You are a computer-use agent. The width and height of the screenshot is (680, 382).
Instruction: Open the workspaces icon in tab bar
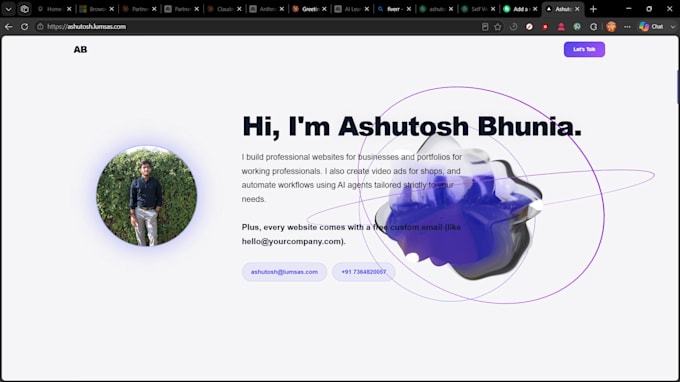pos(24,9)
